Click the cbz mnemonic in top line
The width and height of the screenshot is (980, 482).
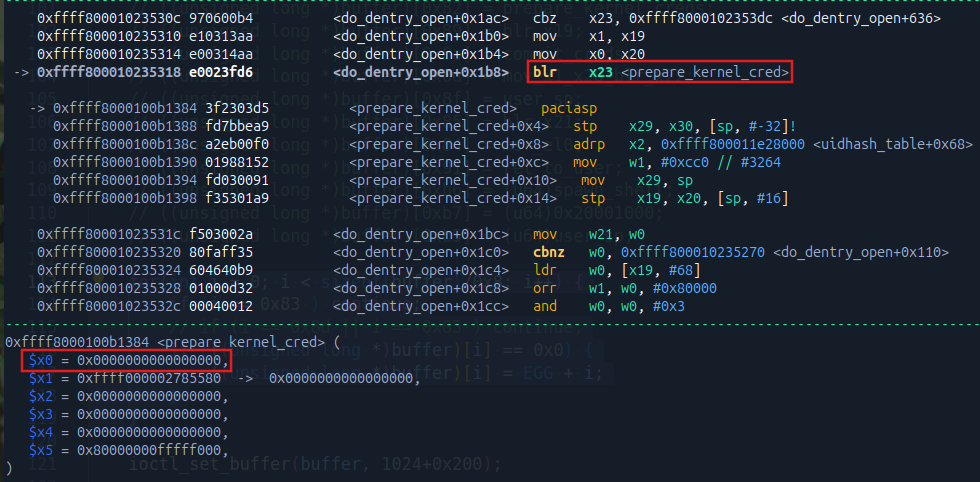pyautogui.click(x=546, y=18)
